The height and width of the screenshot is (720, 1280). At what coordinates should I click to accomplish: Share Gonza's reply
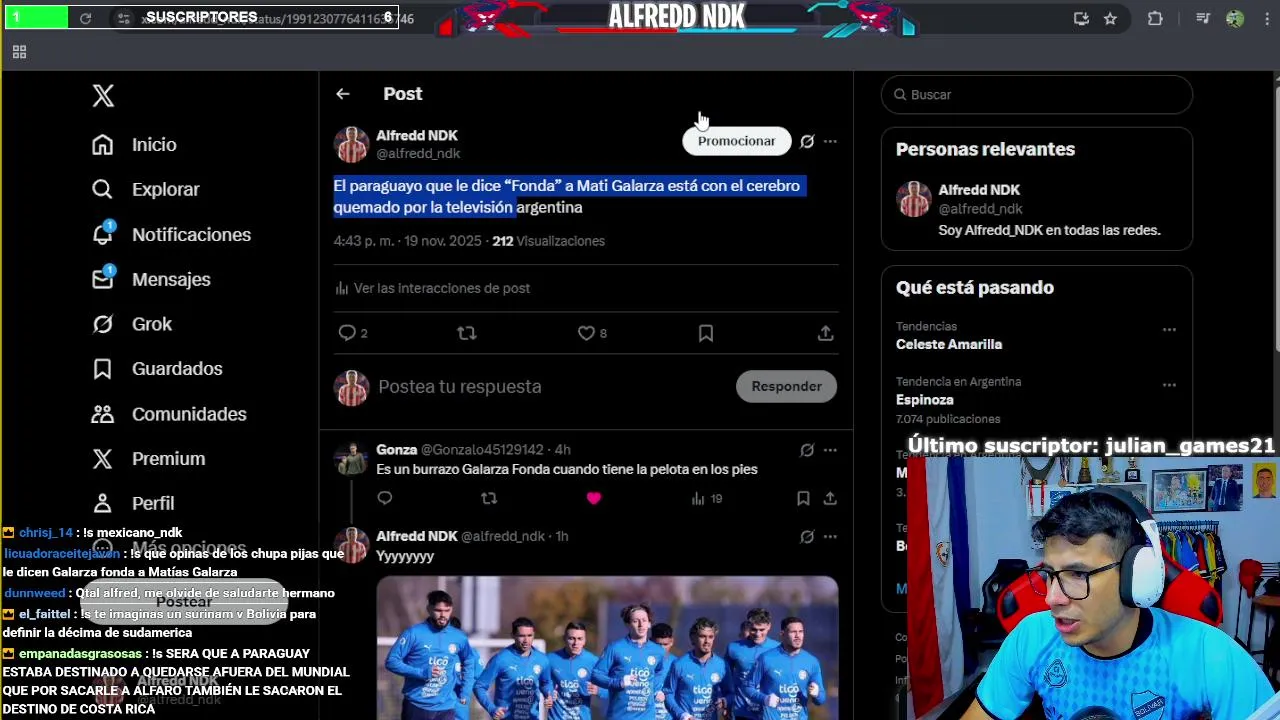(x=830, y=498)
